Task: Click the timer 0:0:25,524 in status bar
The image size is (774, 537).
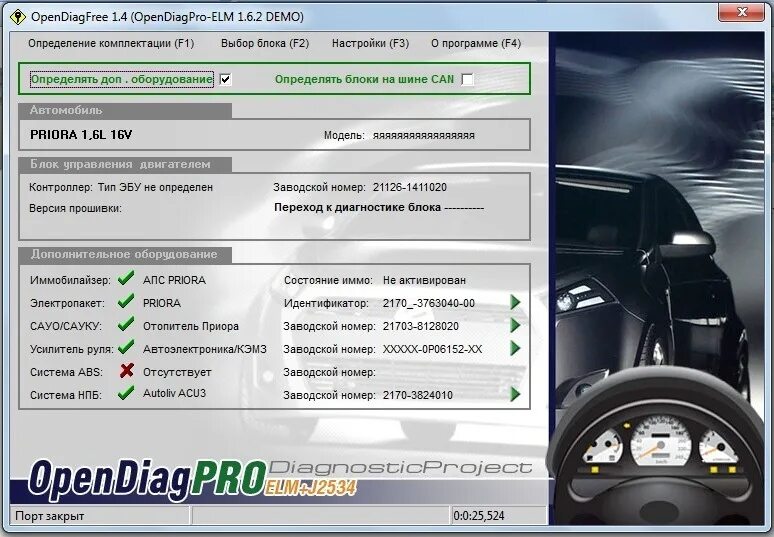Action: pyautogui.click(x=479, y=516)
